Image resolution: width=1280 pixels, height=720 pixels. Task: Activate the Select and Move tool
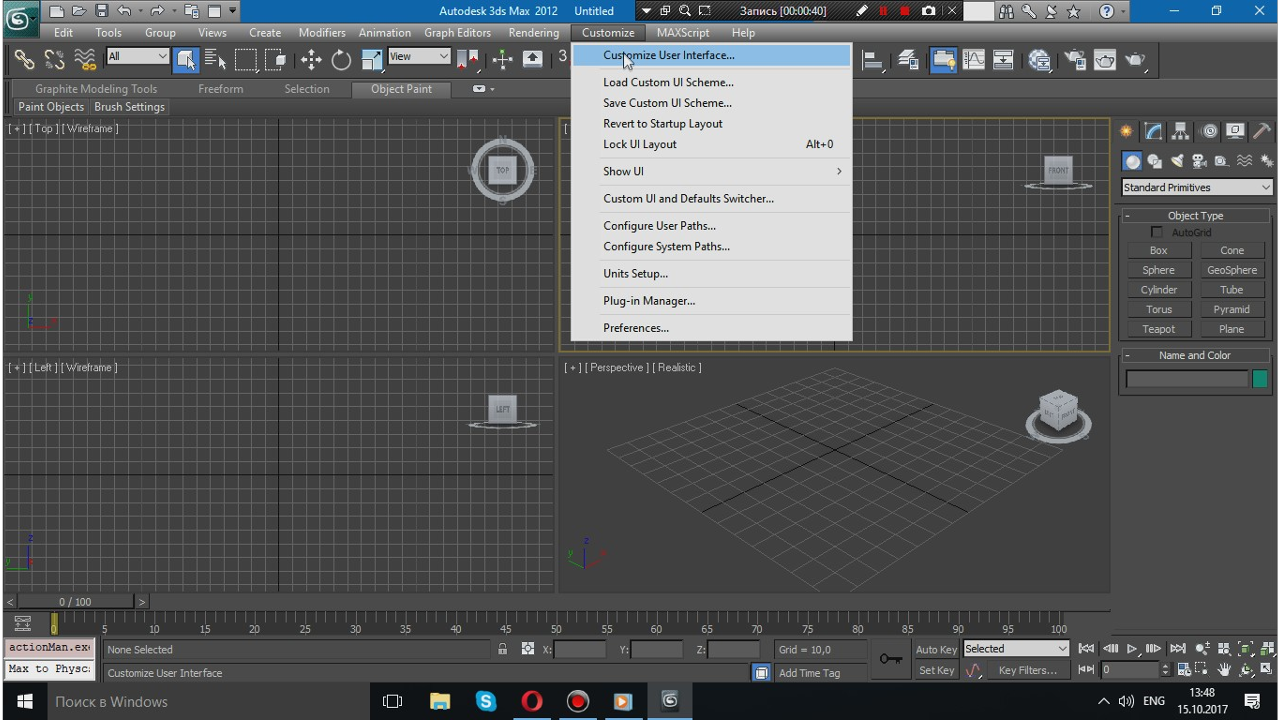[x=311, y=60]
